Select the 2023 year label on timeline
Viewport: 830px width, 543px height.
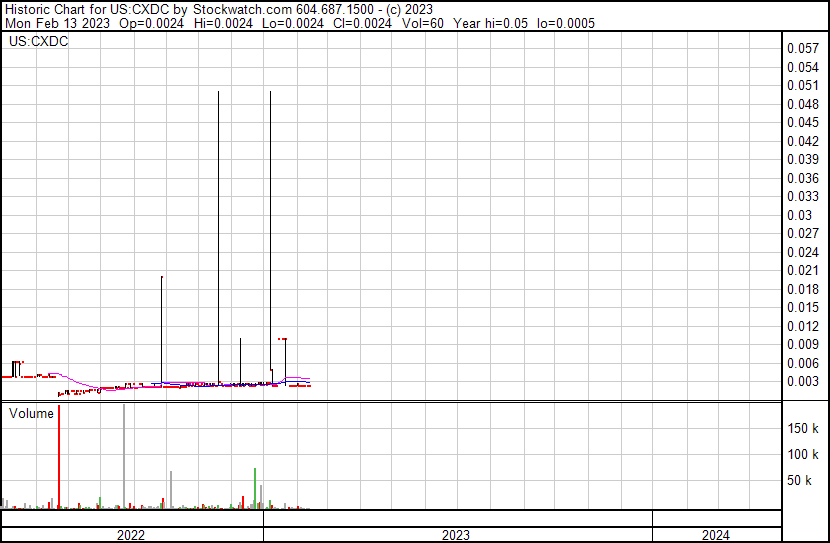tap(456, 535)
